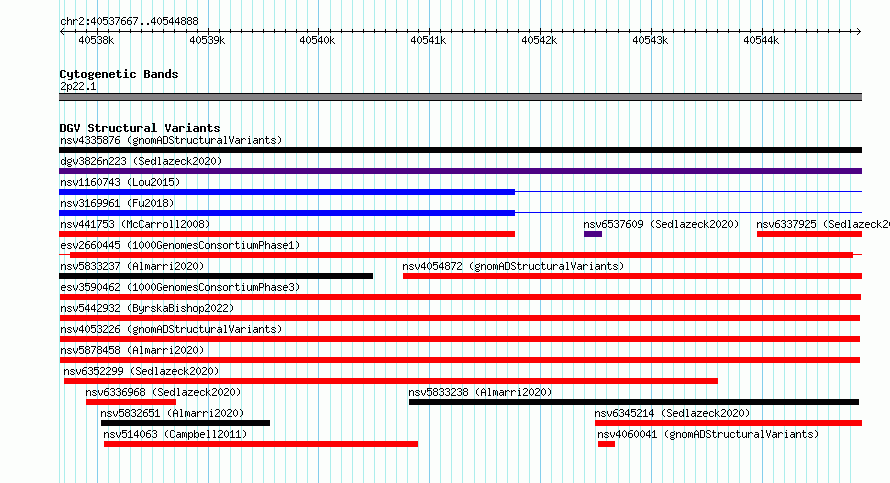Open esv2660445 1000GenomesConsortiumPhase1 label
890x483 pixels.
(180, 245)
